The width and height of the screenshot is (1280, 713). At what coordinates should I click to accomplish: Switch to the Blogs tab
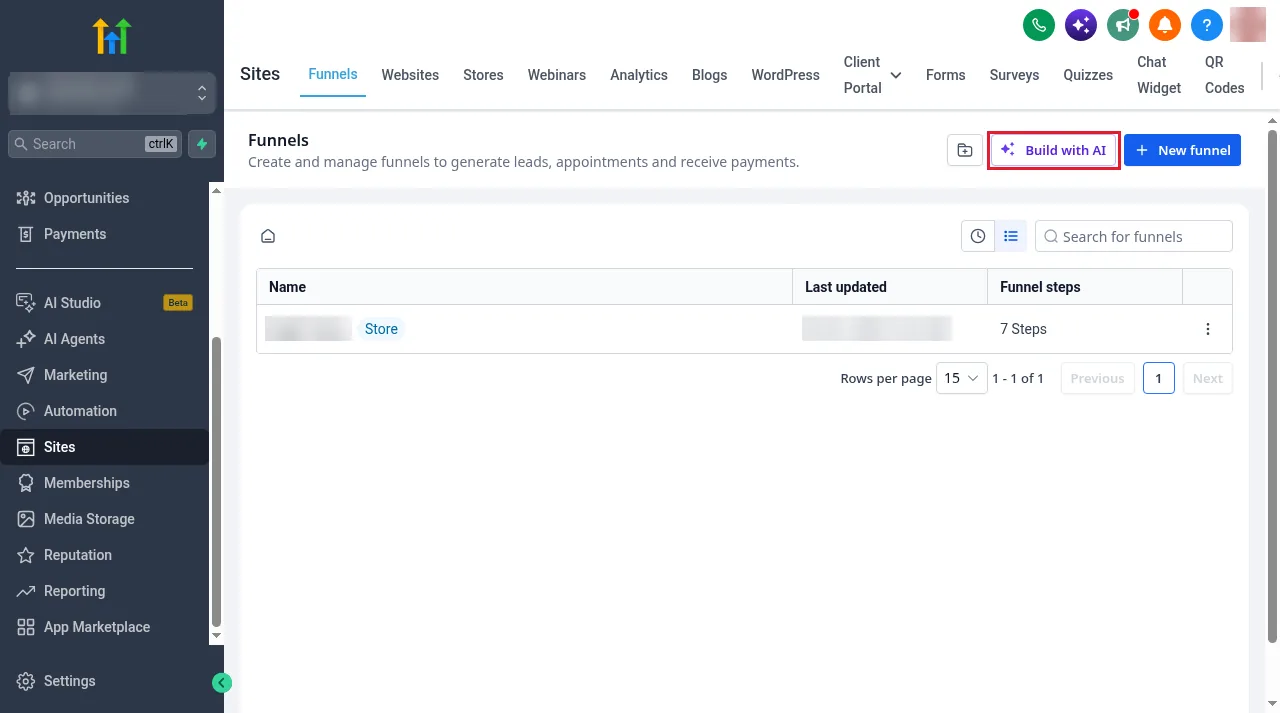[710, 75]
